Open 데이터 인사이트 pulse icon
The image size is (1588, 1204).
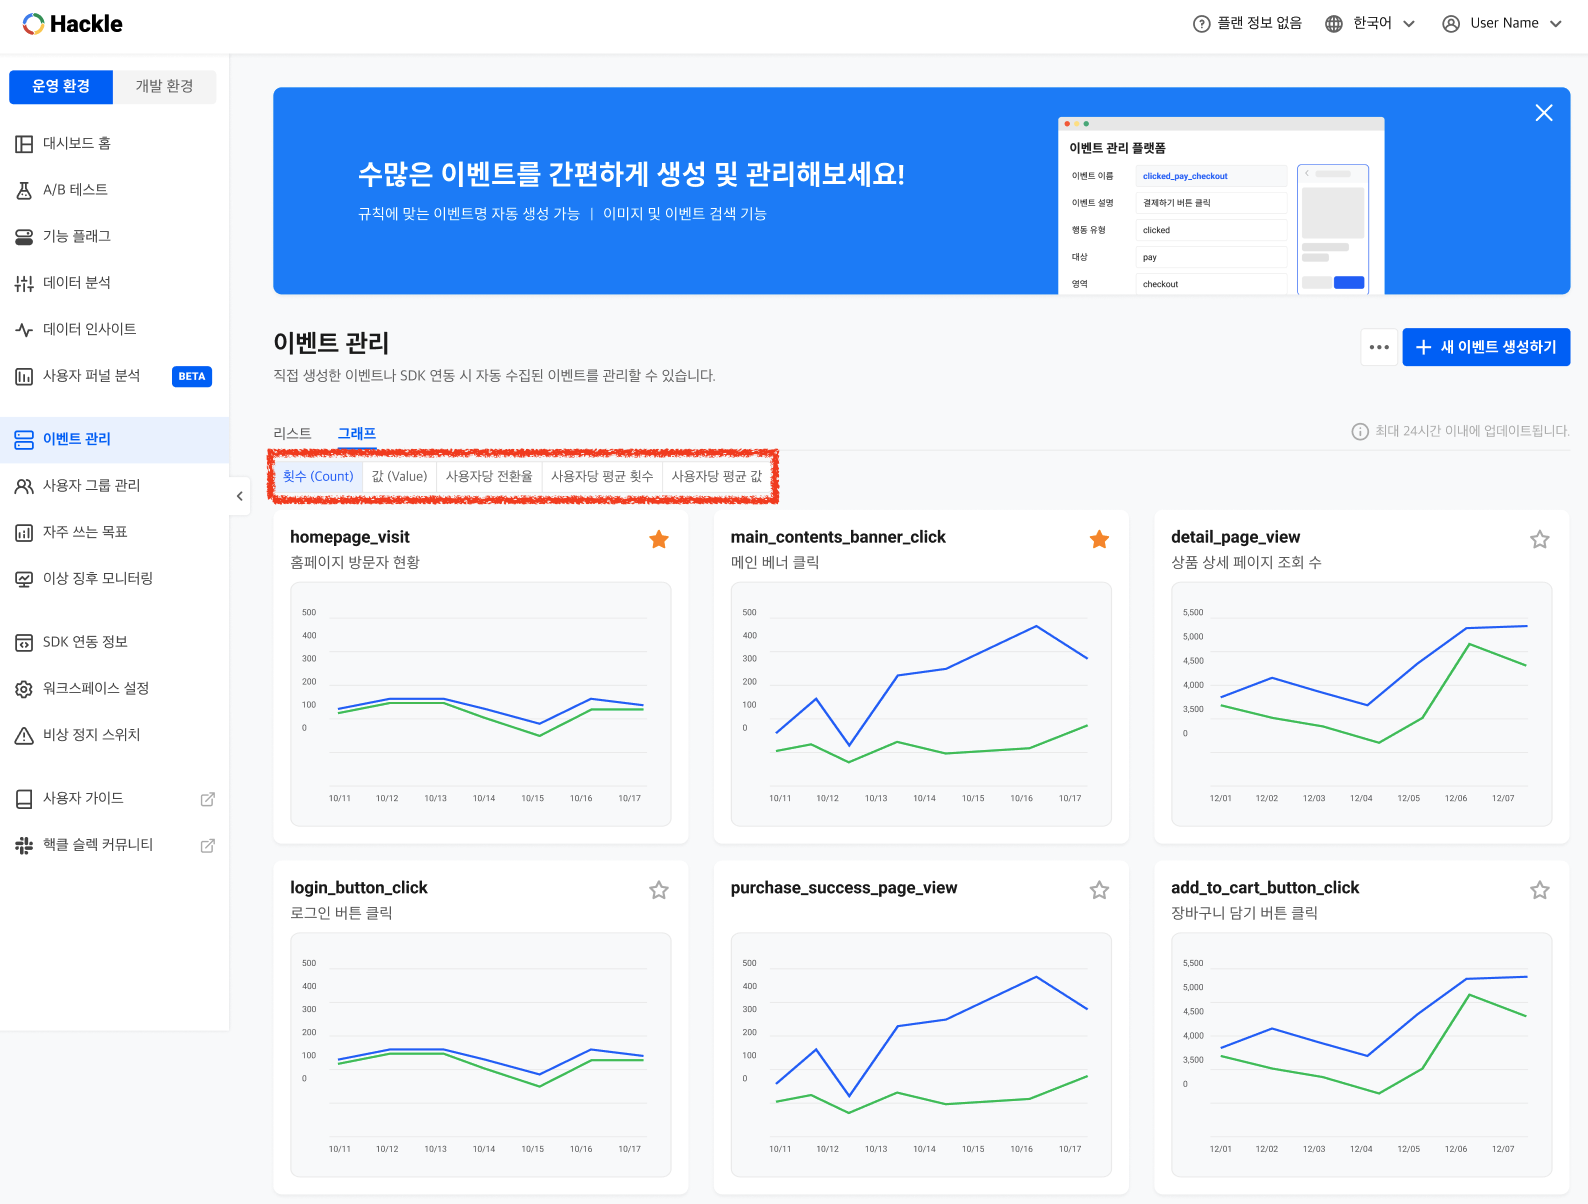pos(24,330)
